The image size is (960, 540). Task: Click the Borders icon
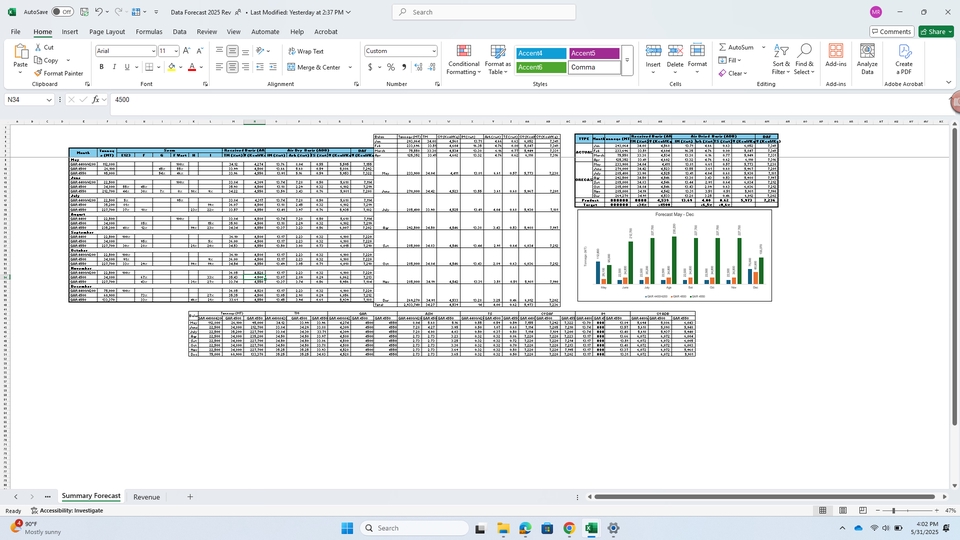pyautogui.click(x=149, y=67)
